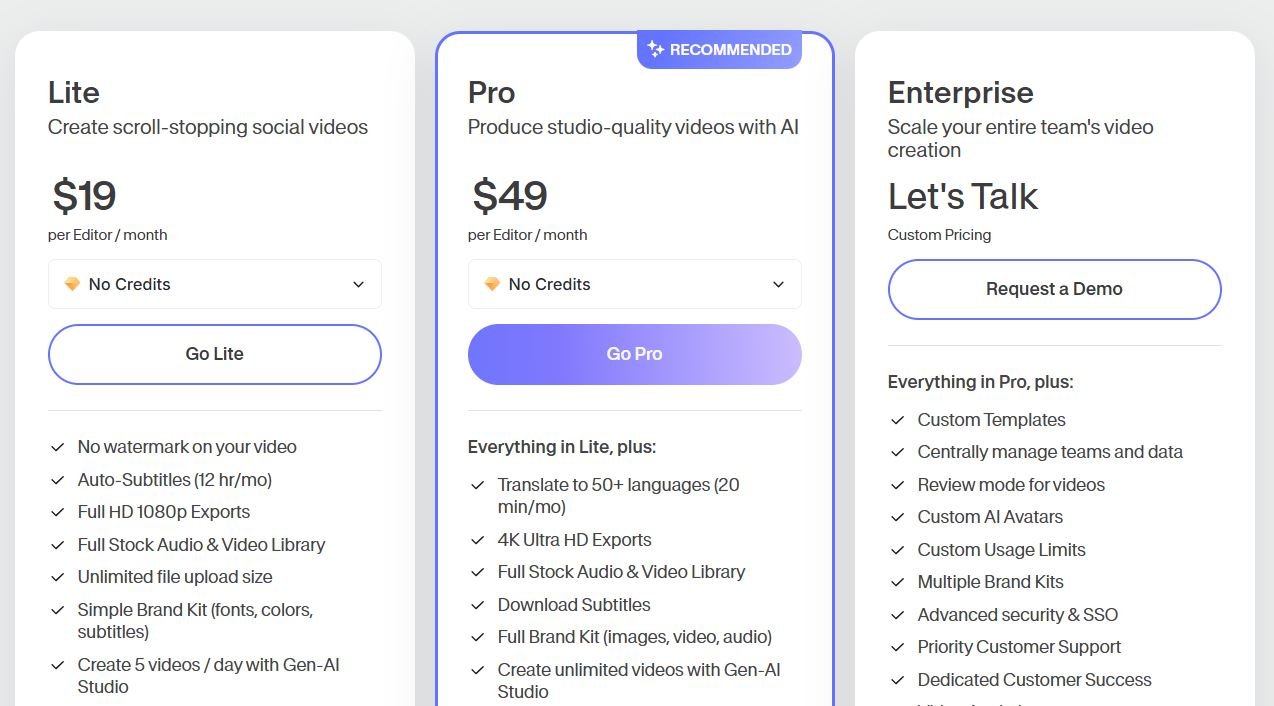Click checkmark beside No watermark on your video
This screenshot has width=1274, height=706.
58,447
